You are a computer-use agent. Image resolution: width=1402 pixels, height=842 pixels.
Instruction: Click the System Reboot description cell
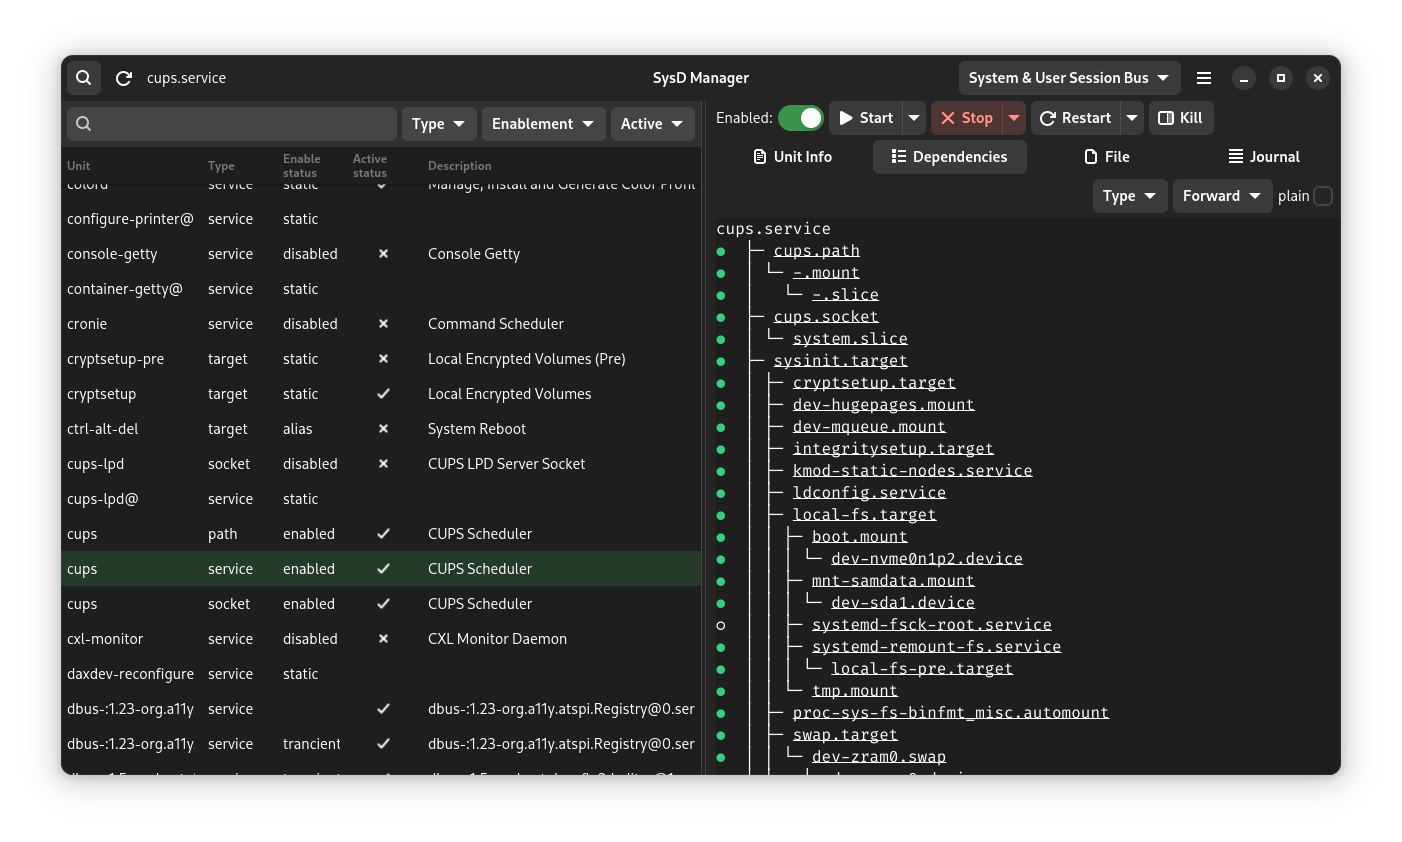(x=477, y=429)
